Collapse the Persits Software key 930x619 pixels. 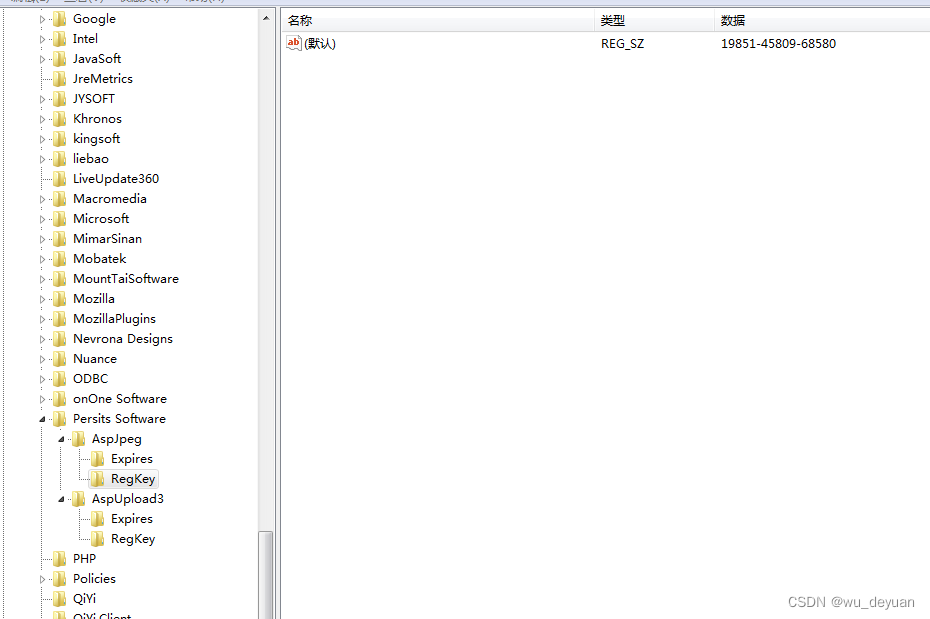(x=42, y=418)
